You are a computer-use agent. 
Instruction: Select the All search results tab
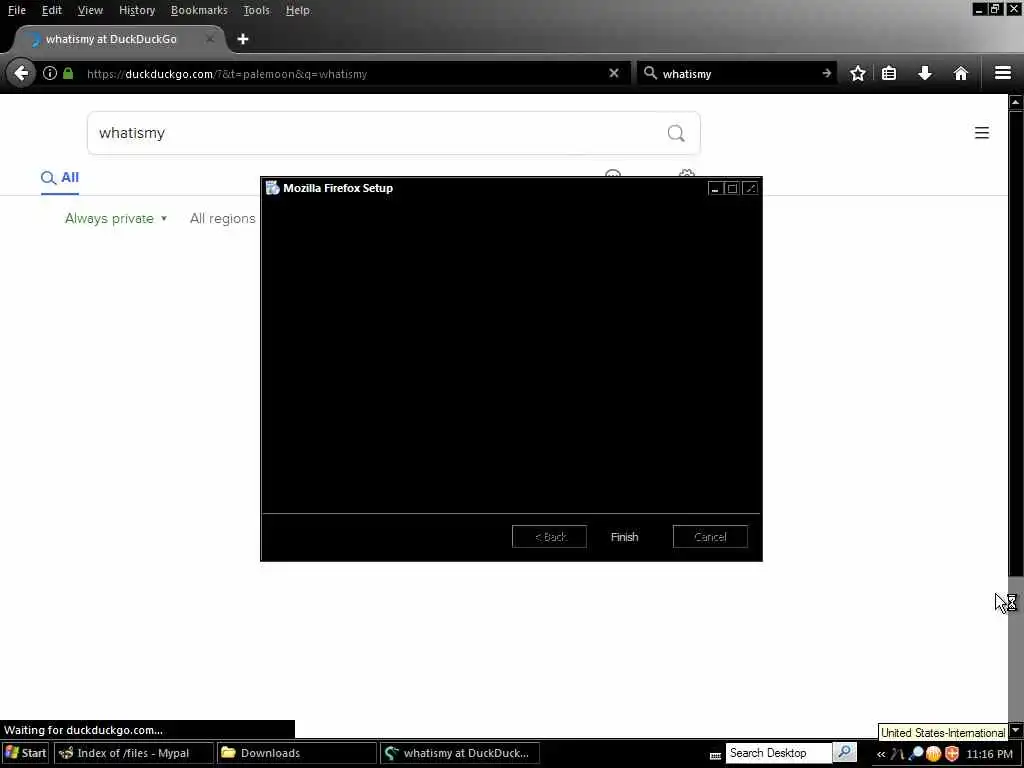60,178
